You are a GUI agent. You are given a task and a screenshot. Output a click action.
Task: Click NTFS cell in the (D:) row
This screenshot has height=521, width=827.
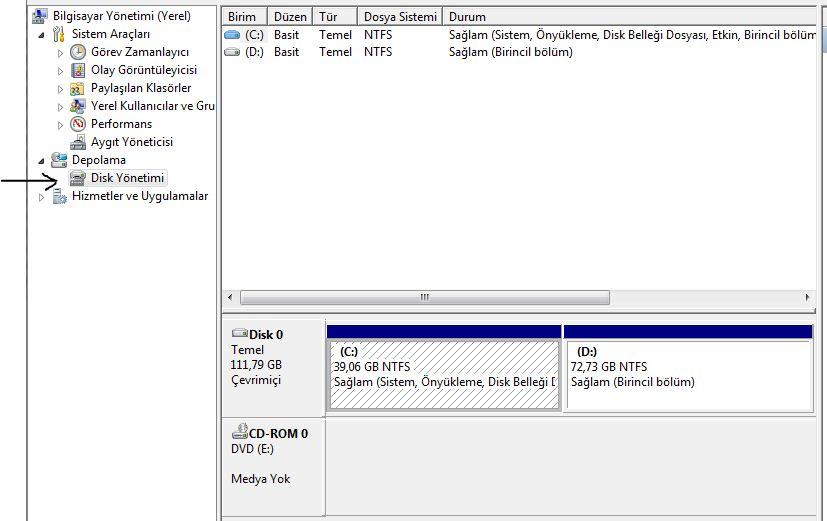pos(378,52)
